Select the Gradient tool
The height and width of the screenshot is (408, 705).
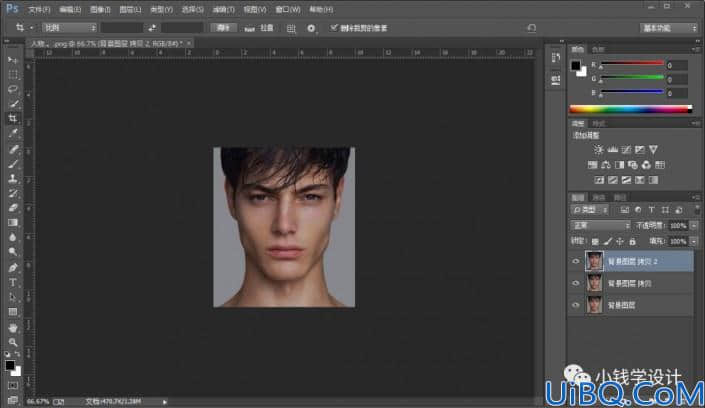[13, 223]
